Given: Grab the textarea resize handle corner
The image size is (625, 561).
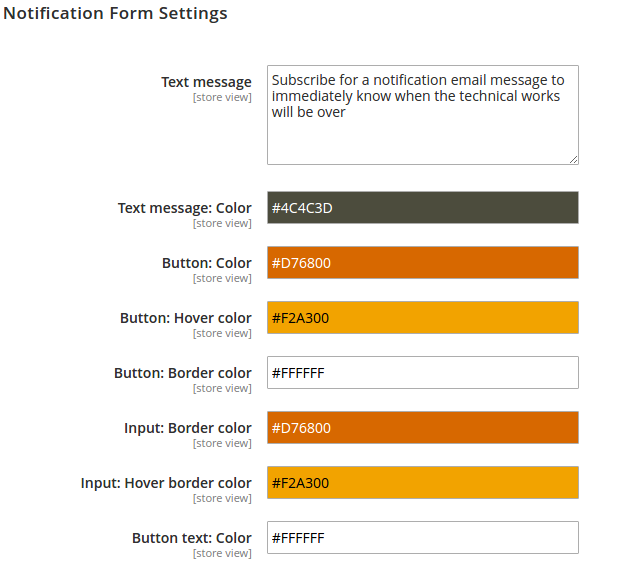Looking at the screenshot, I should (573, 159).
